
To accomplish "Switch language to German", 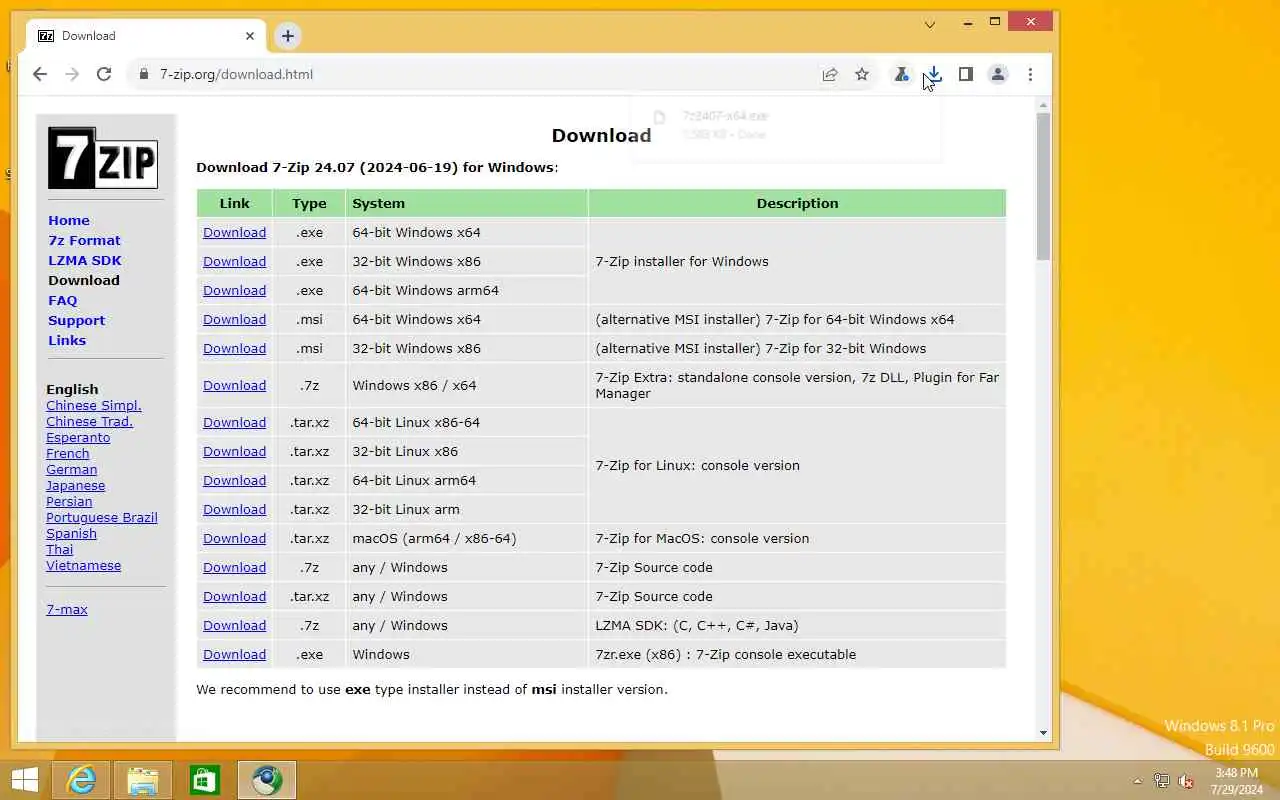I will (x=72, y=469).
